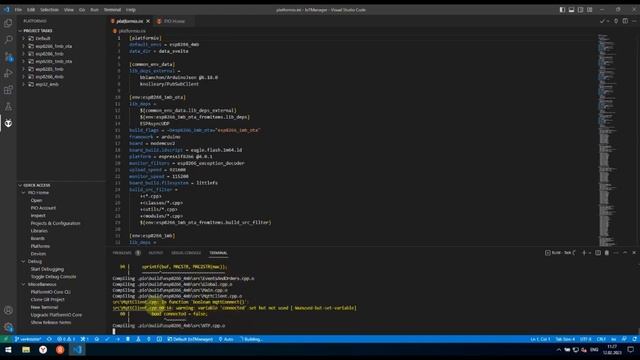This screenshot has height=360, width=640.
Task: Toggle Debug Console in Quick Access
Action: tap(53, 277)
